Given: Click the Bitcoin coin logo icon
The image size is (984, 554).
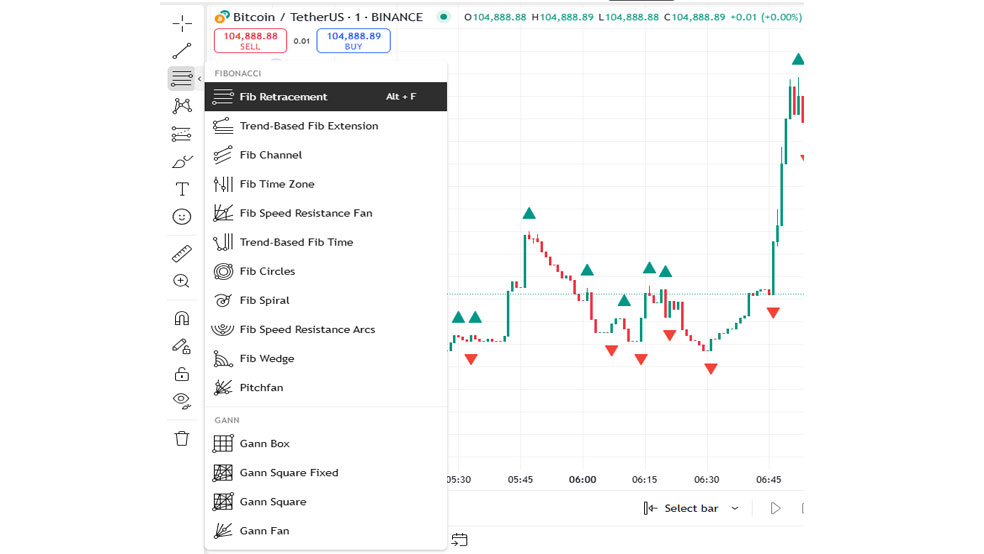Looking at the screenshot, I should pyautogui.click(x=222, y=17).
